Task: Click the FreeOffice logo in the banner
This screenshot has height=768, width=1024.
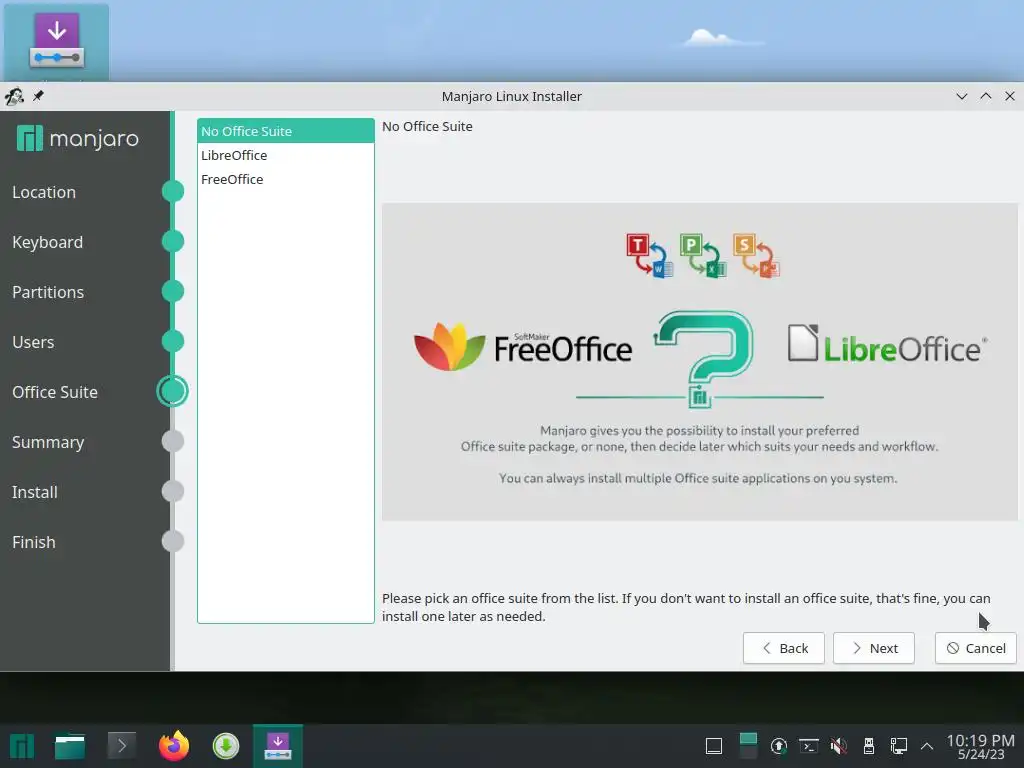Action: pyautogui.click(x=522, y=347)
